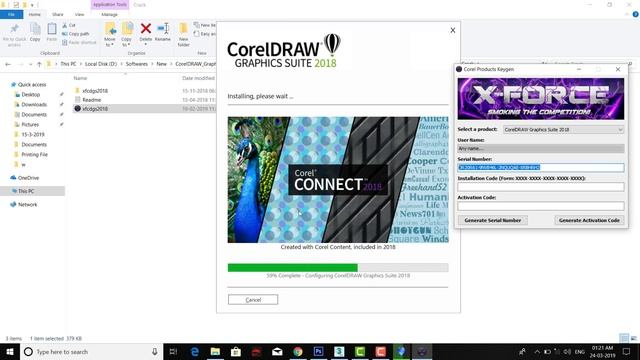The height and width of the screenshot is (360, 640).
Task: Sort files by the Name column header
Action: click(80, 78)
